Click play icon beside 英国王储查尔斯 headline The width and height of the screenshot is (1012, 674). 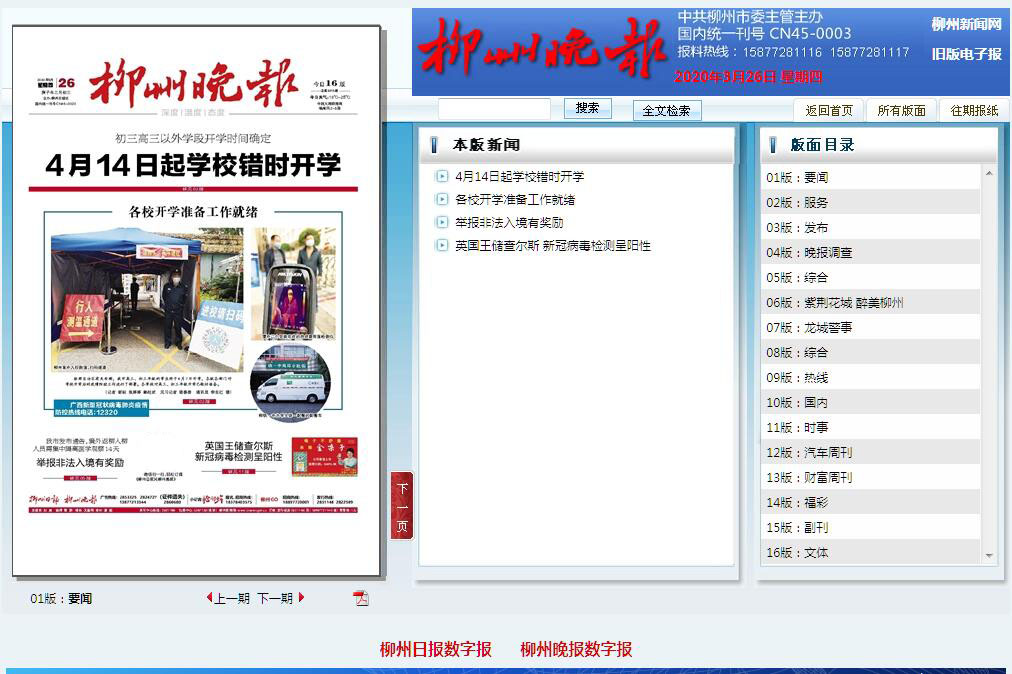coord(442,246)
